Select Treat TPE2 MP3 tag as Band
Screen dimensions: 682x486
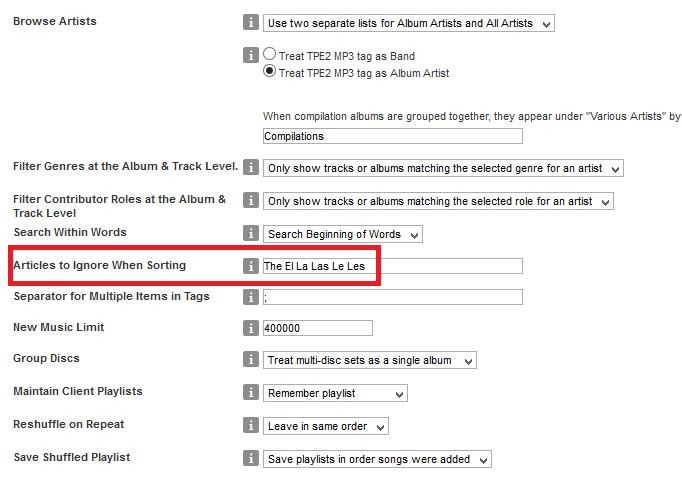pyautogui.click(x=270, y=55)
